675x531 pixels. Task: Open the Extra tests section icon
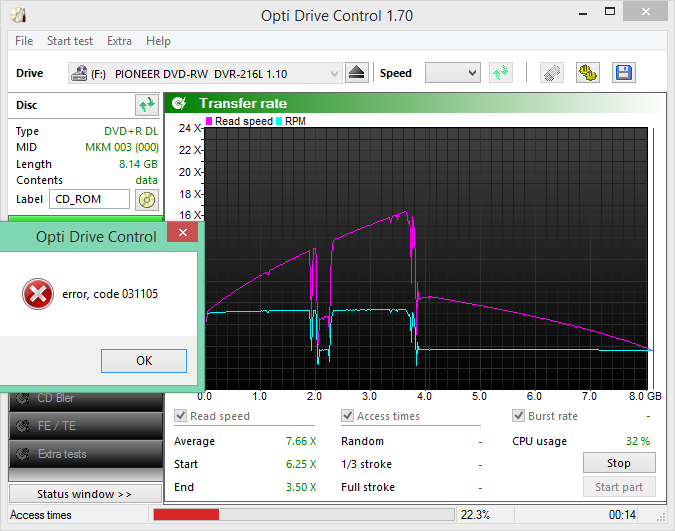tap(22, 454)
